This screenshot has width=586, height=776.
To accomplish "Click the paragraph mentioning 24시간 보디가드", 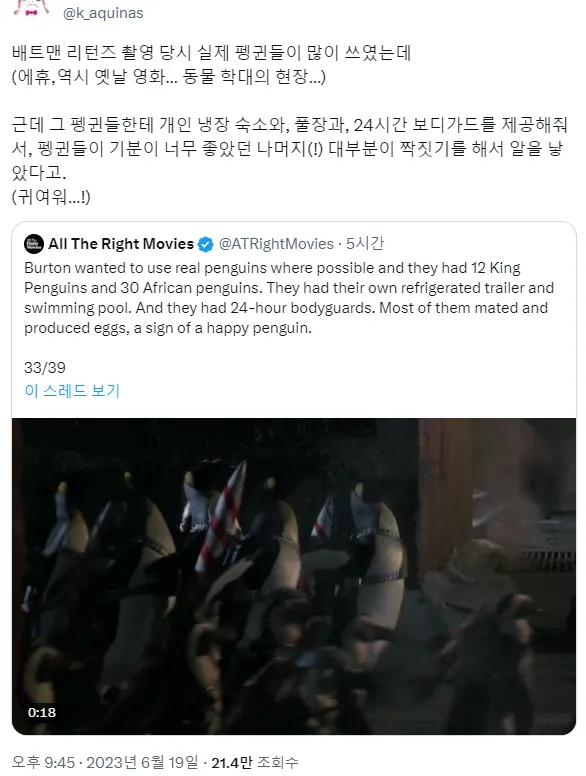I will (290, 148).
